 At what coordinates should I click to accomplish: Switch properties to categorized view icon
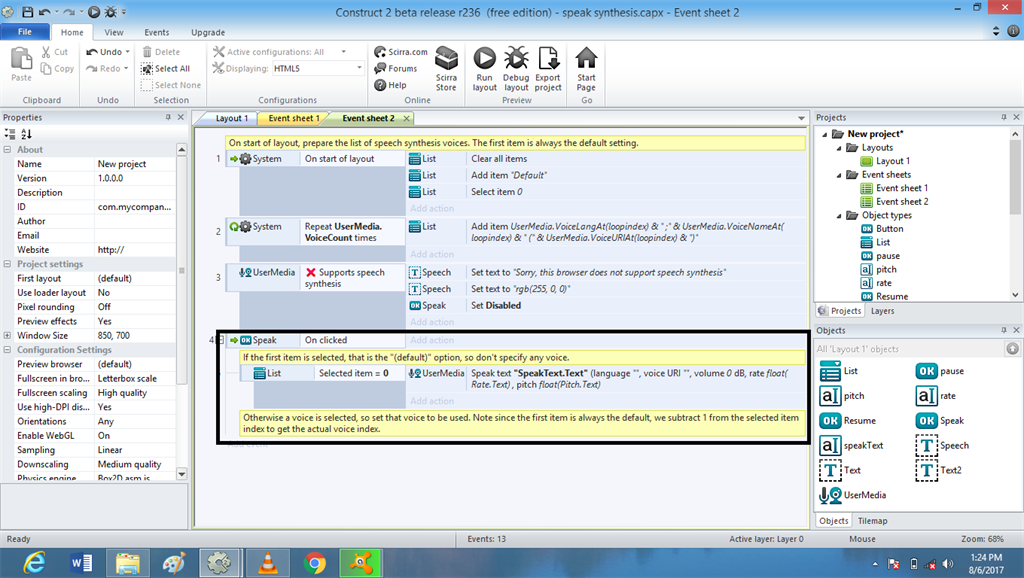click(10, 134)
